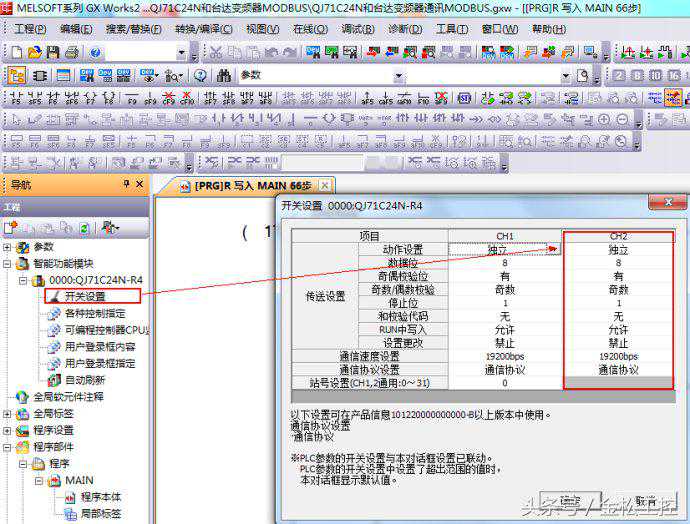
Task: Click the Save Project disk icon
Action: tap(52, 52)
